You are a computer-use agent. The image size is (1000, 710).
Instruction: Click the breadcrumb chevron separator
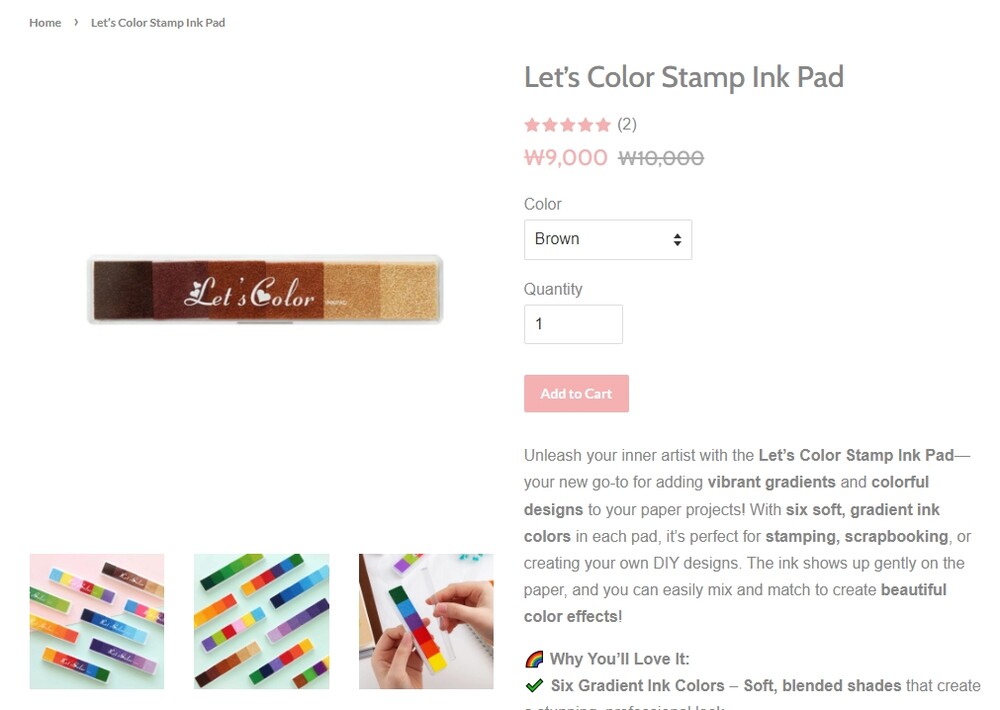76,21
